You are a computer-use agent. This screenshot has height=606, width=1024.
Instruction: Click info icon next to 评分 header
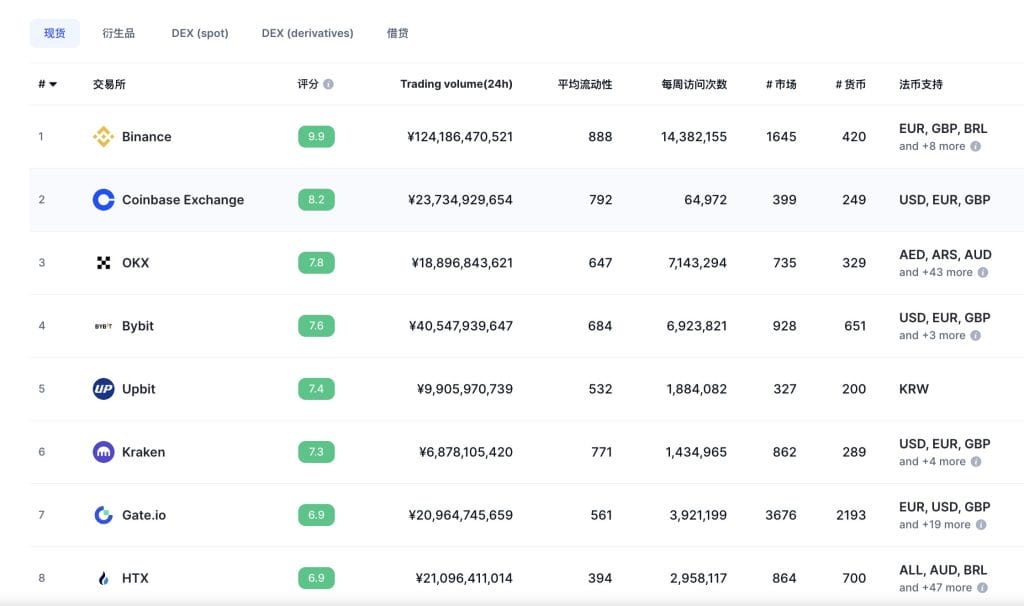(x=329, y=85)
